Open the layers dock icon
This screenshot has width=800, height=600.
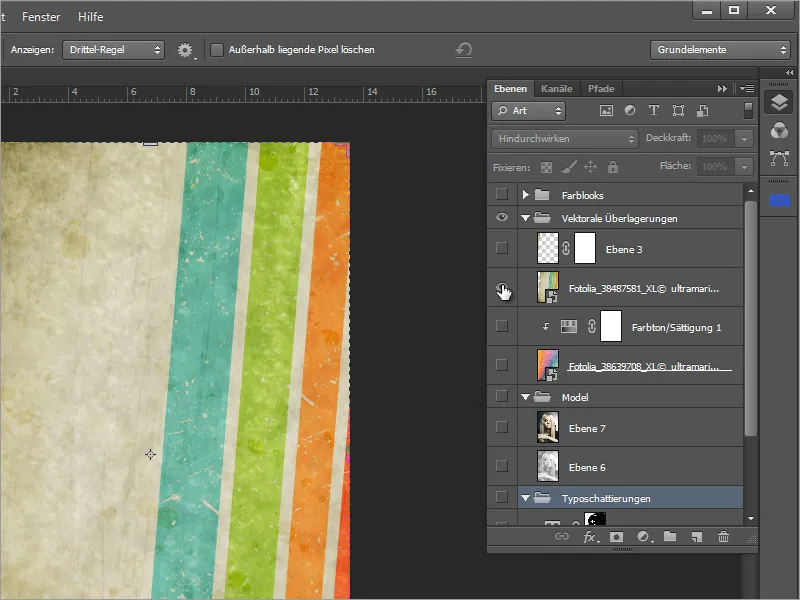(x=779, y=103)
